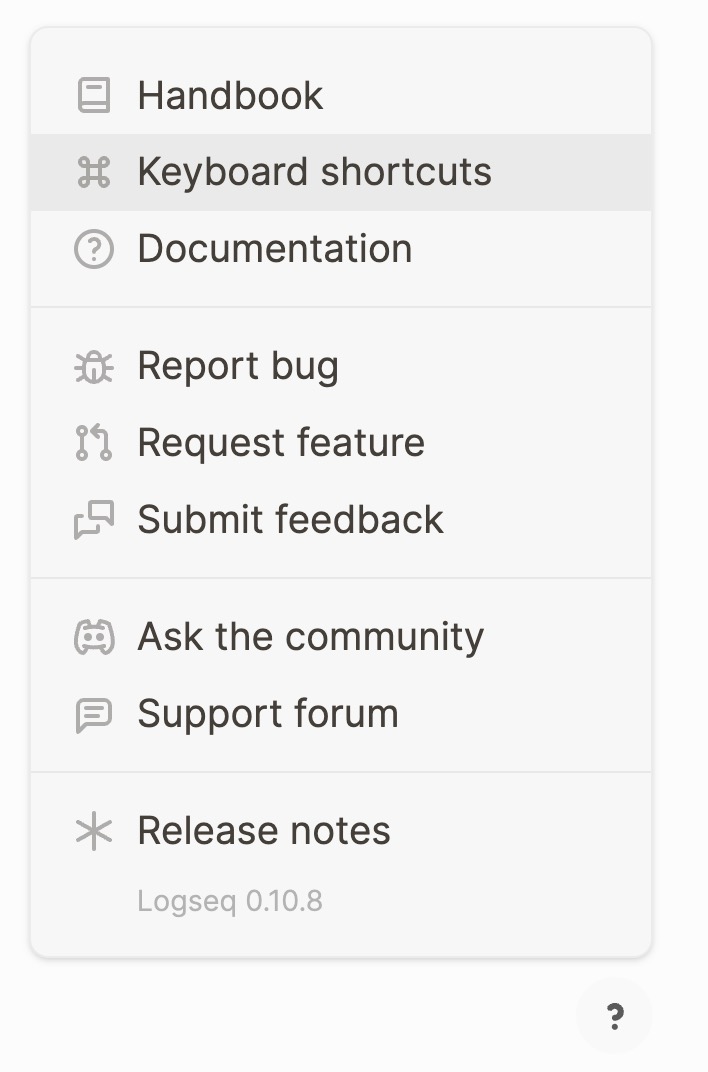Open Documentation from the help menu
Screen dimensions: 708x1072
point(341,249)
